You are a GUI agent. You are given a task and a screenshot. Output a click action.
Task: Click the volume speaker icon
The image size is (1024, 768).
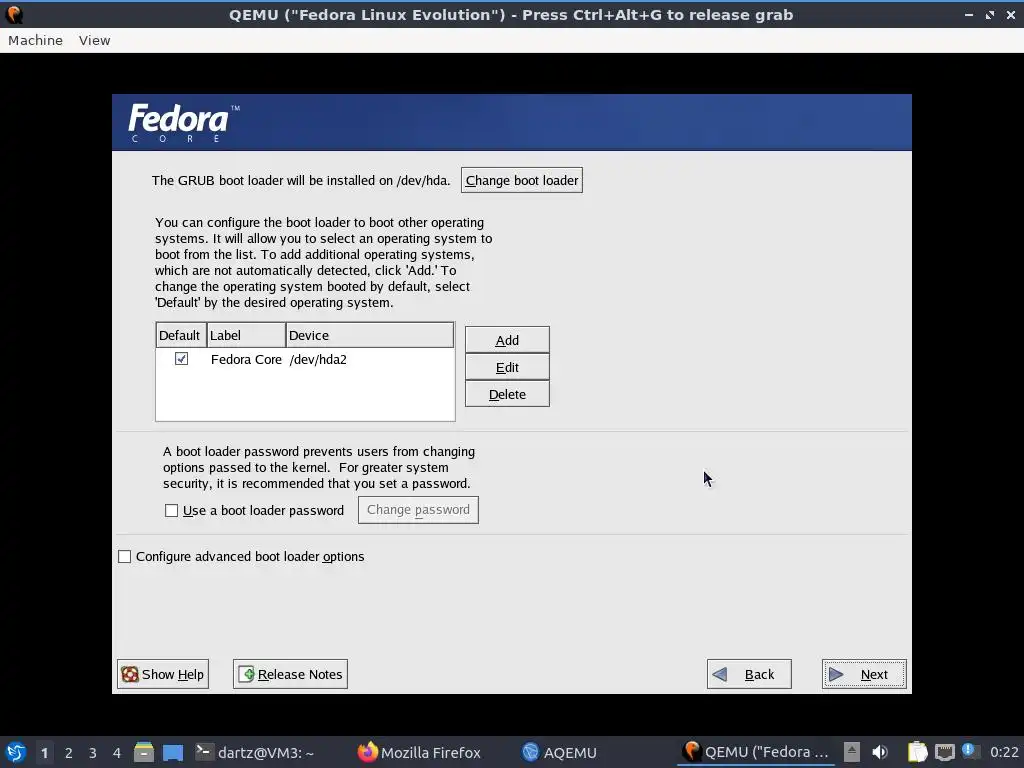[880, 752]
